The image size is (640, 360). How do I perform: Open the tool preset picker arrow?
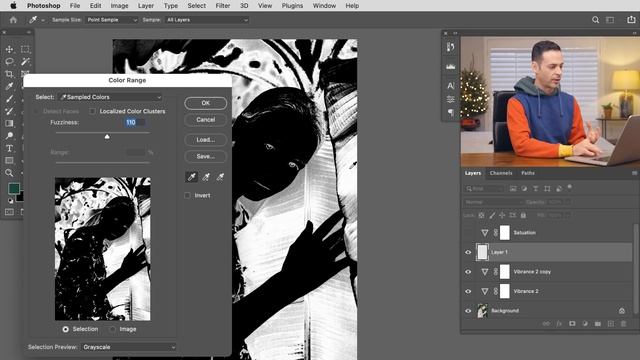pyautogui.click(x=43, y=20)
